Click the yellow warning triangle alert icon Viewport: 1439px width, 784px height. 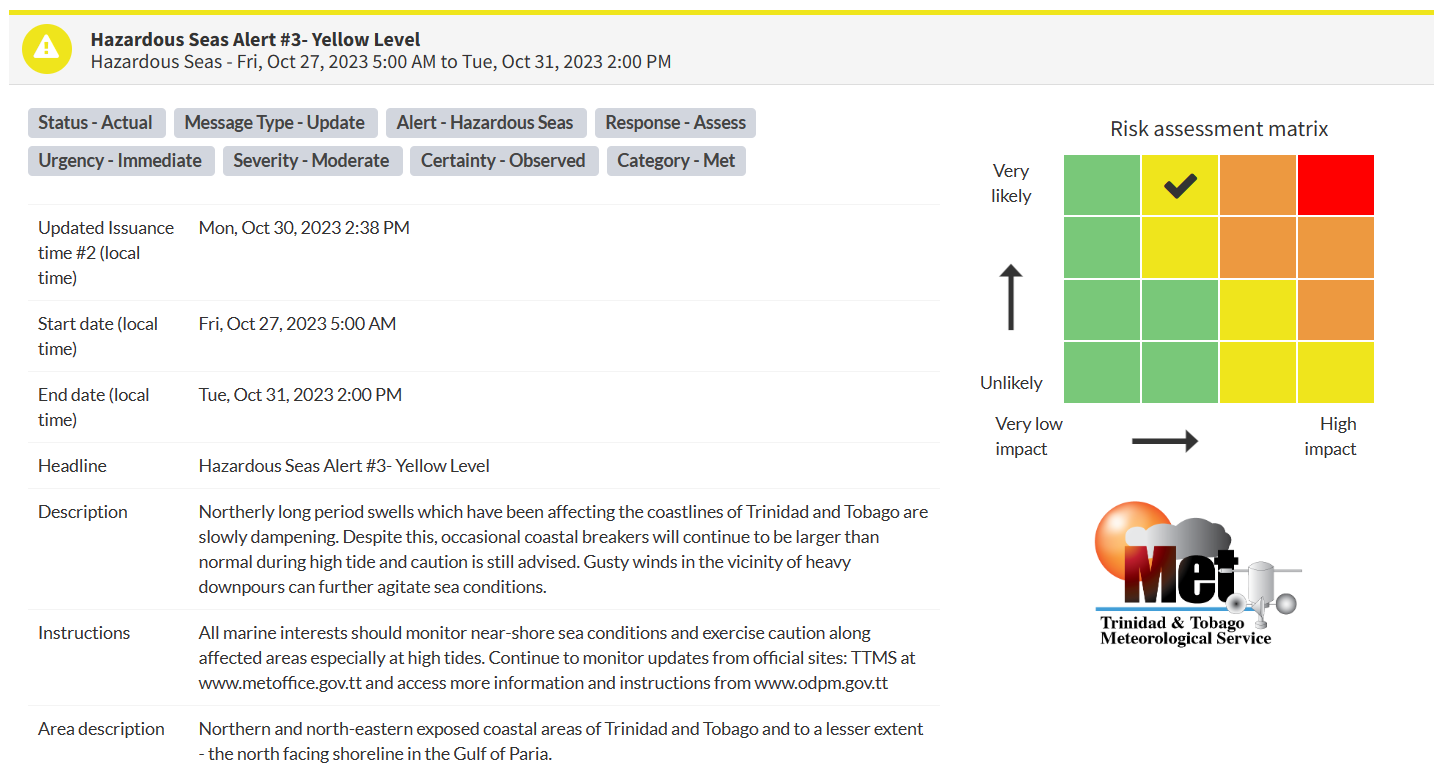click(47, 49)
